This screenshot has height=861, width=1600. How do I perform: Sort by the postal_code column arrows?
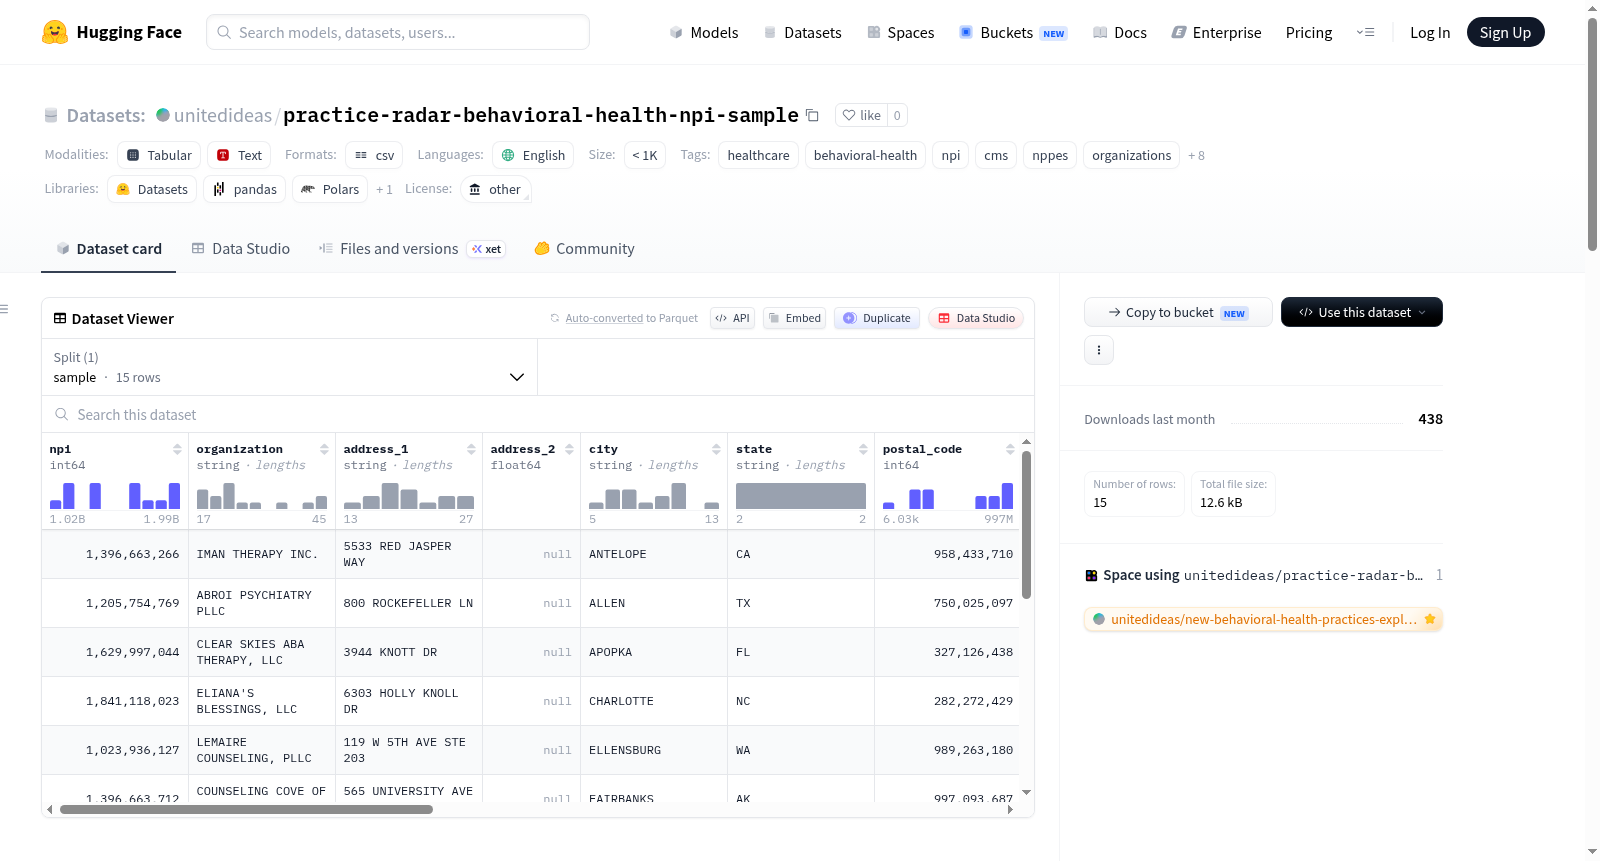pos(1010,449)
